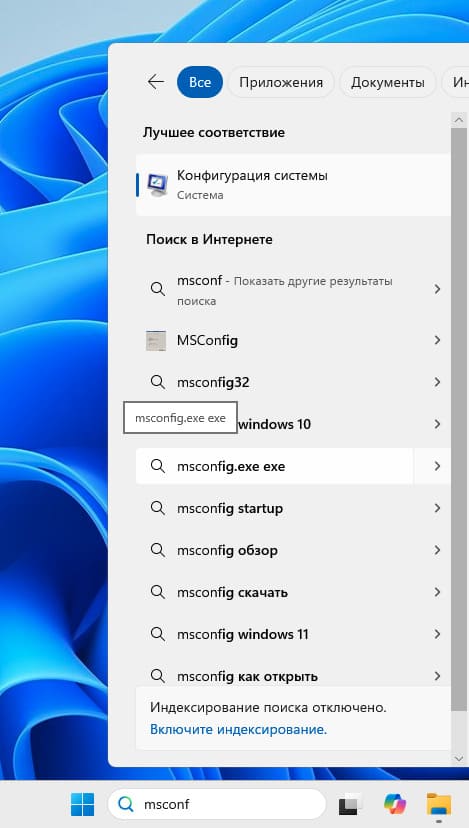
Task: Click the Конфигурация системы app icon
Action: 157,185
